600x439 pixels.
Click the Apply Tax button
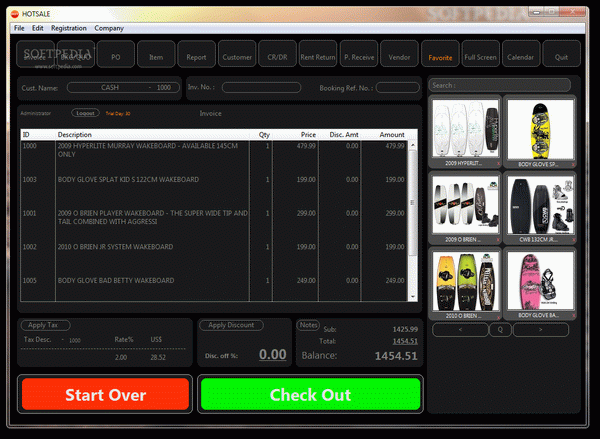pyautogui.click(x=45, y=325)
